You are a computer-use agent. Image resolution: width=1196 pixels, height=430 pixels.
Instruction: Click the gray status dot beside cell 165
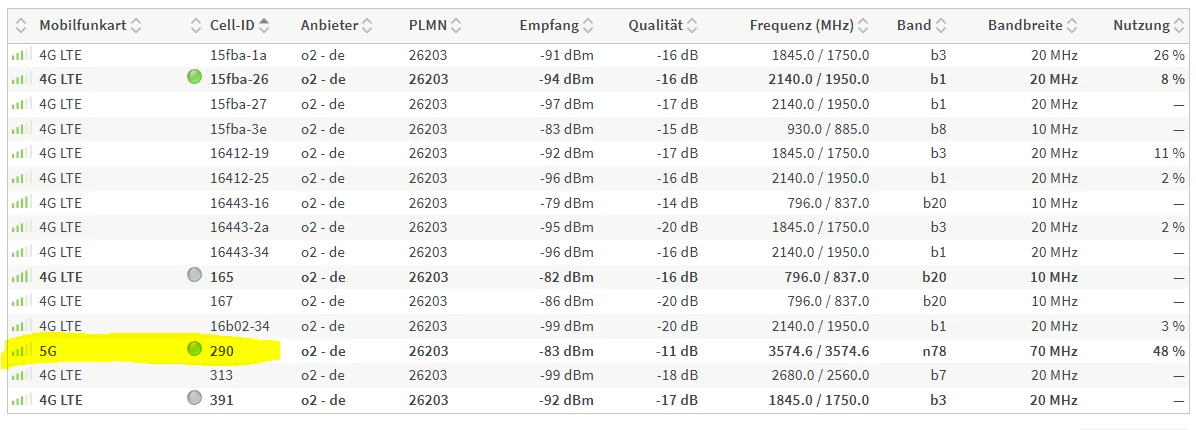point(195,274)
